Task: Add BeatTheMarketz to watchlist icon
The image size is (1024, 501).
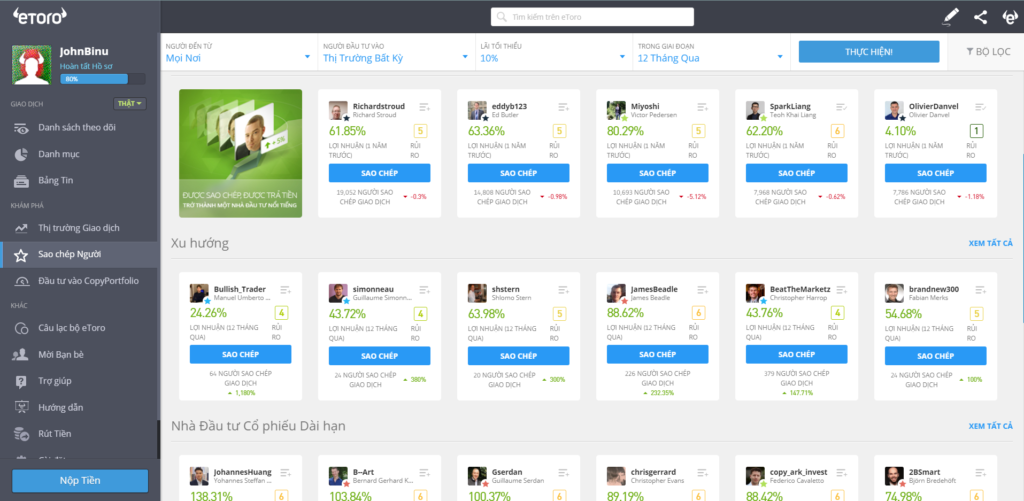Action: point(842,290)
